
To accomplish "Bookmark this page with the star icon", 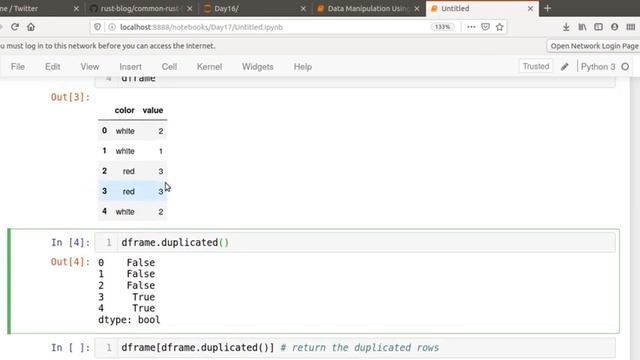I will pos(500,27).
